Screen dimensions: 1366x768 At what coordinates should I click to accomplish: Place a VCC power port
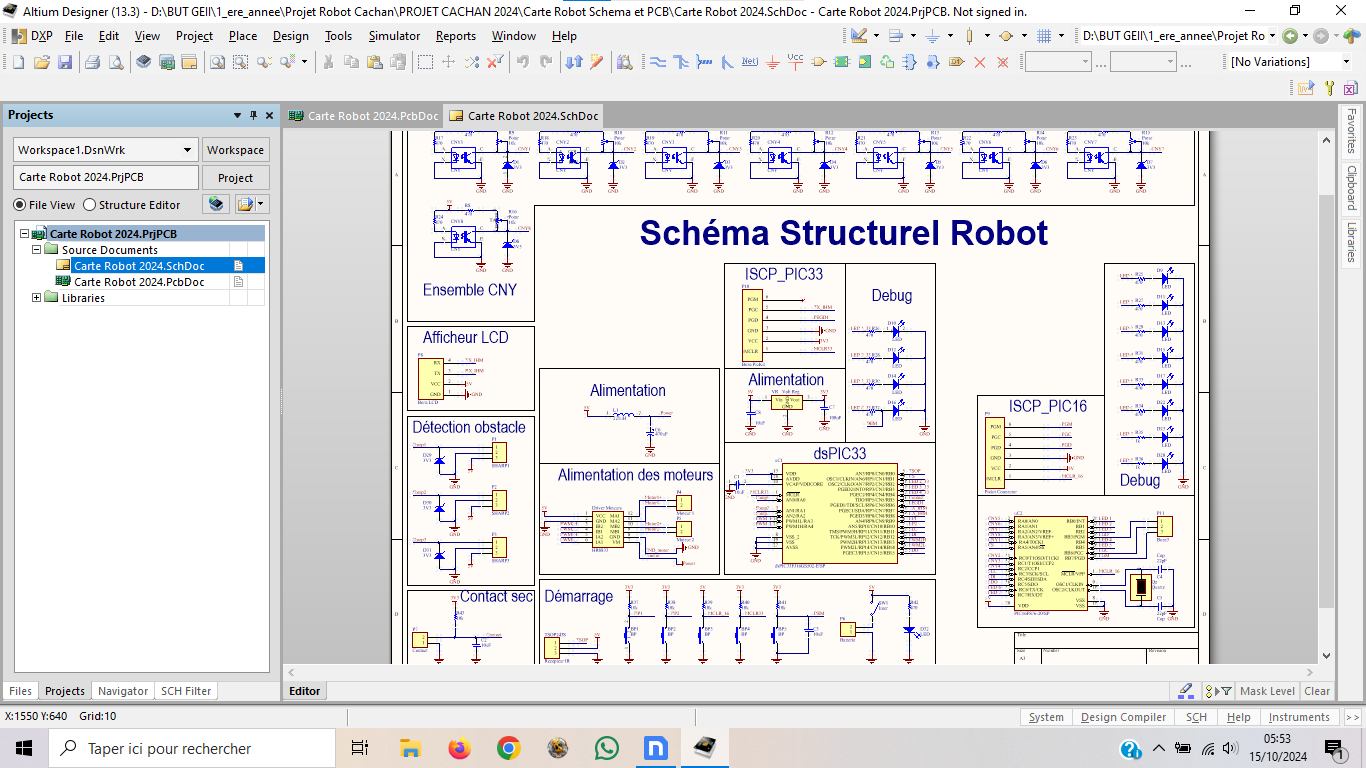click(795, 62)
